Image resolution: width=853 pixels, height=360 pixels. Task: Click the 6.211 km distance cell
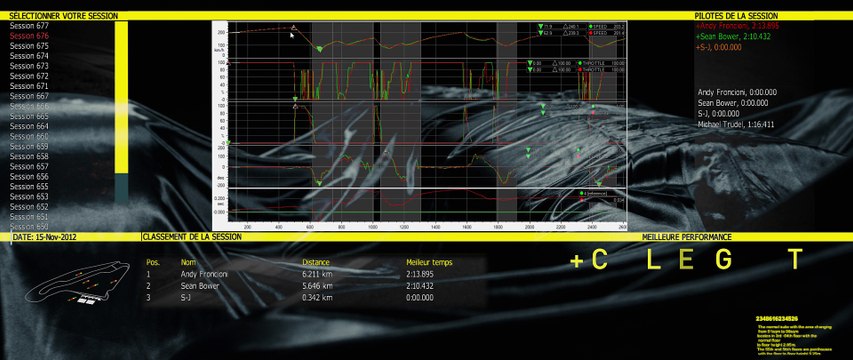pos(317,275)
